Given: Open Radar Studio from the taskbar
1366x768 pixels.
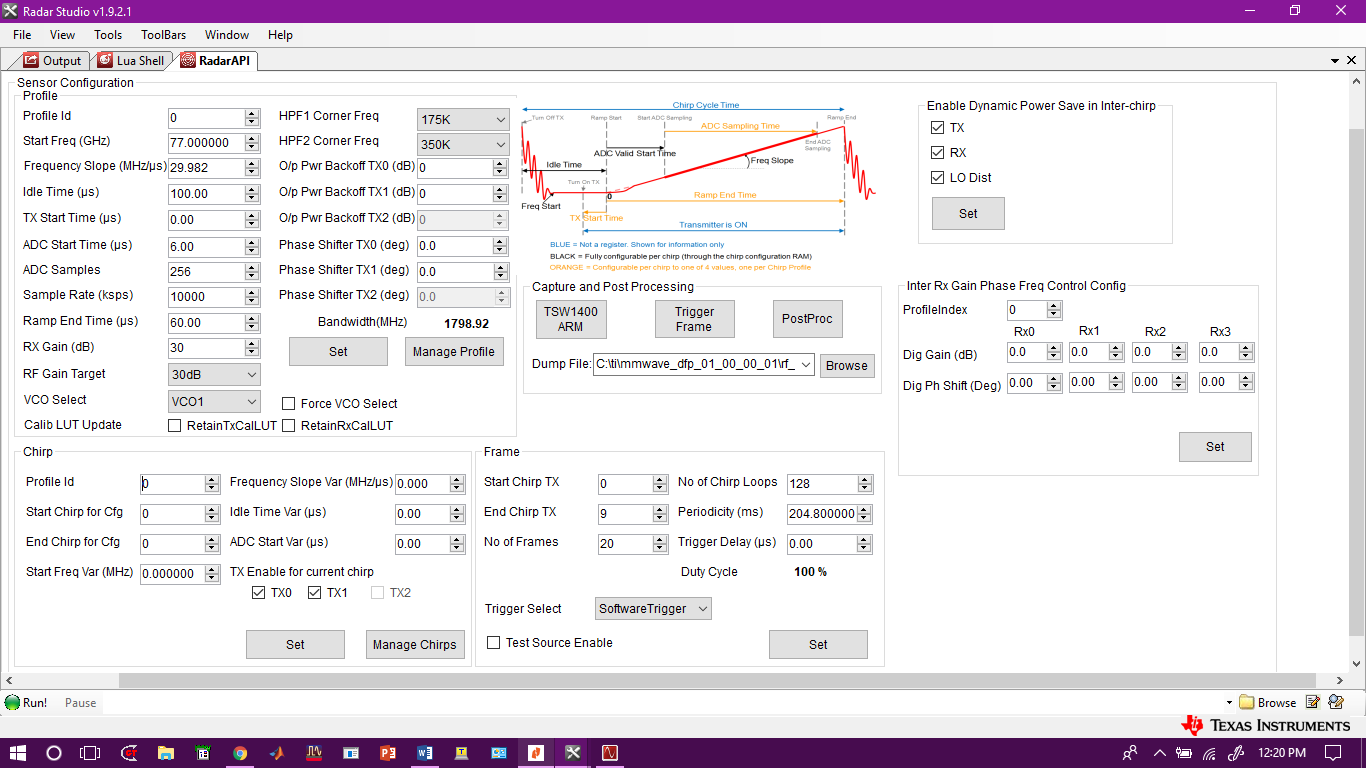Looking at the screenshot, I should click(572, 752).
